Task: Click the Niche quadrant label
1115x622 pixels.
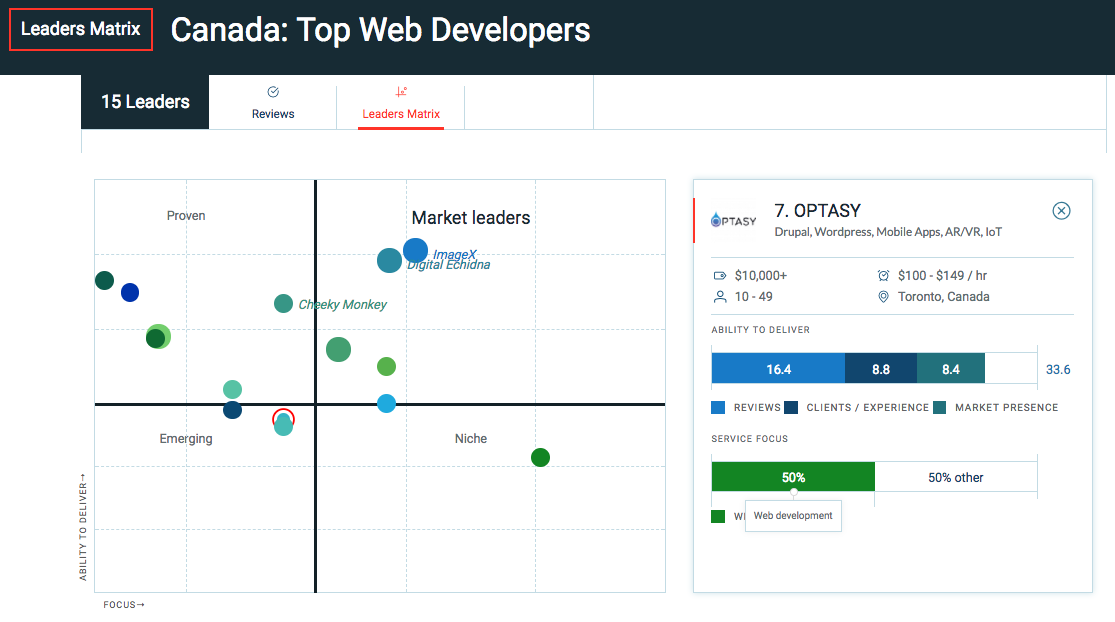Action: click(471, 439)
